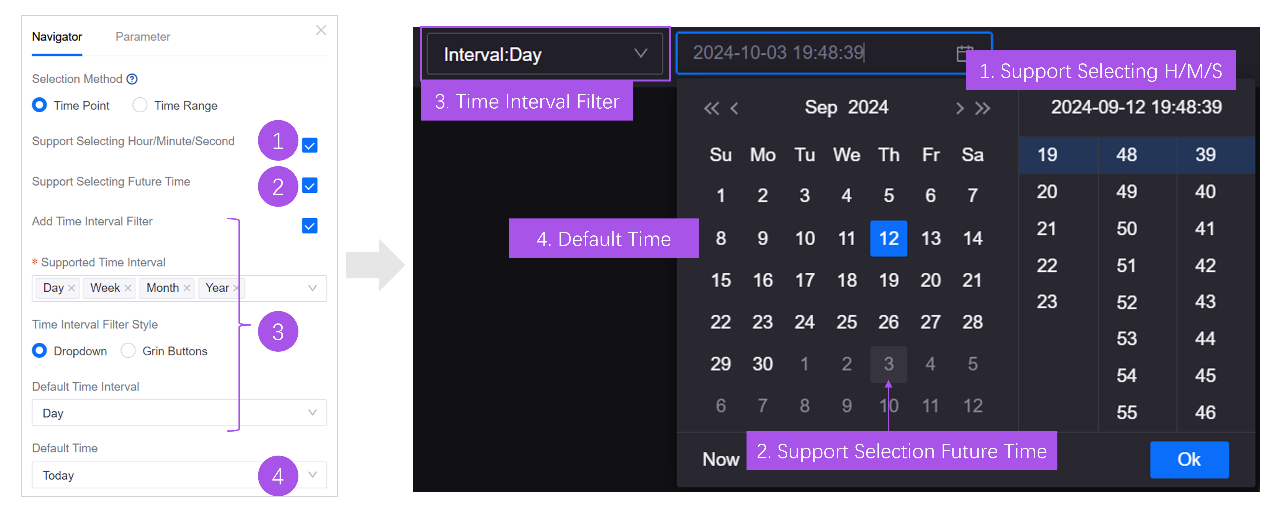Close the Navigator settings panel
1269x515 pixels.
click(x=321, y=30)
